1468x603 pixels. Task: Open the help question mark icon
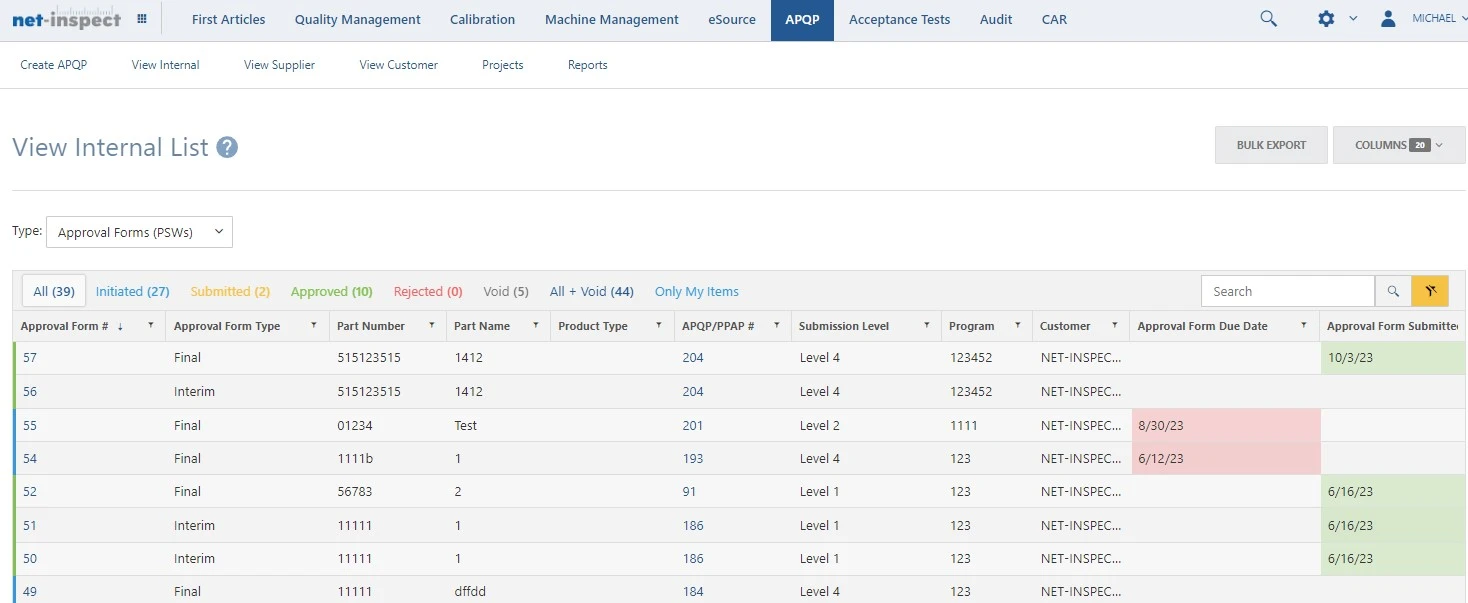[x=228, y=148]
